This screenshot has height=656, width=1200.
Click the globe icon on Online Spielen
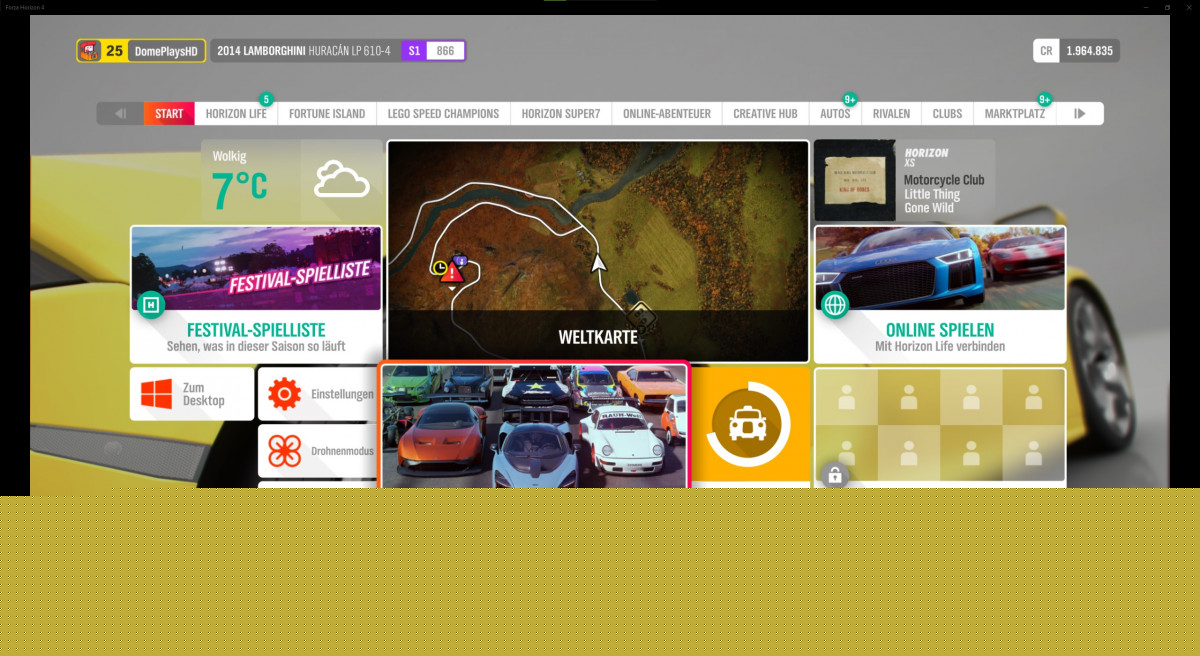[x=834, y=304]
